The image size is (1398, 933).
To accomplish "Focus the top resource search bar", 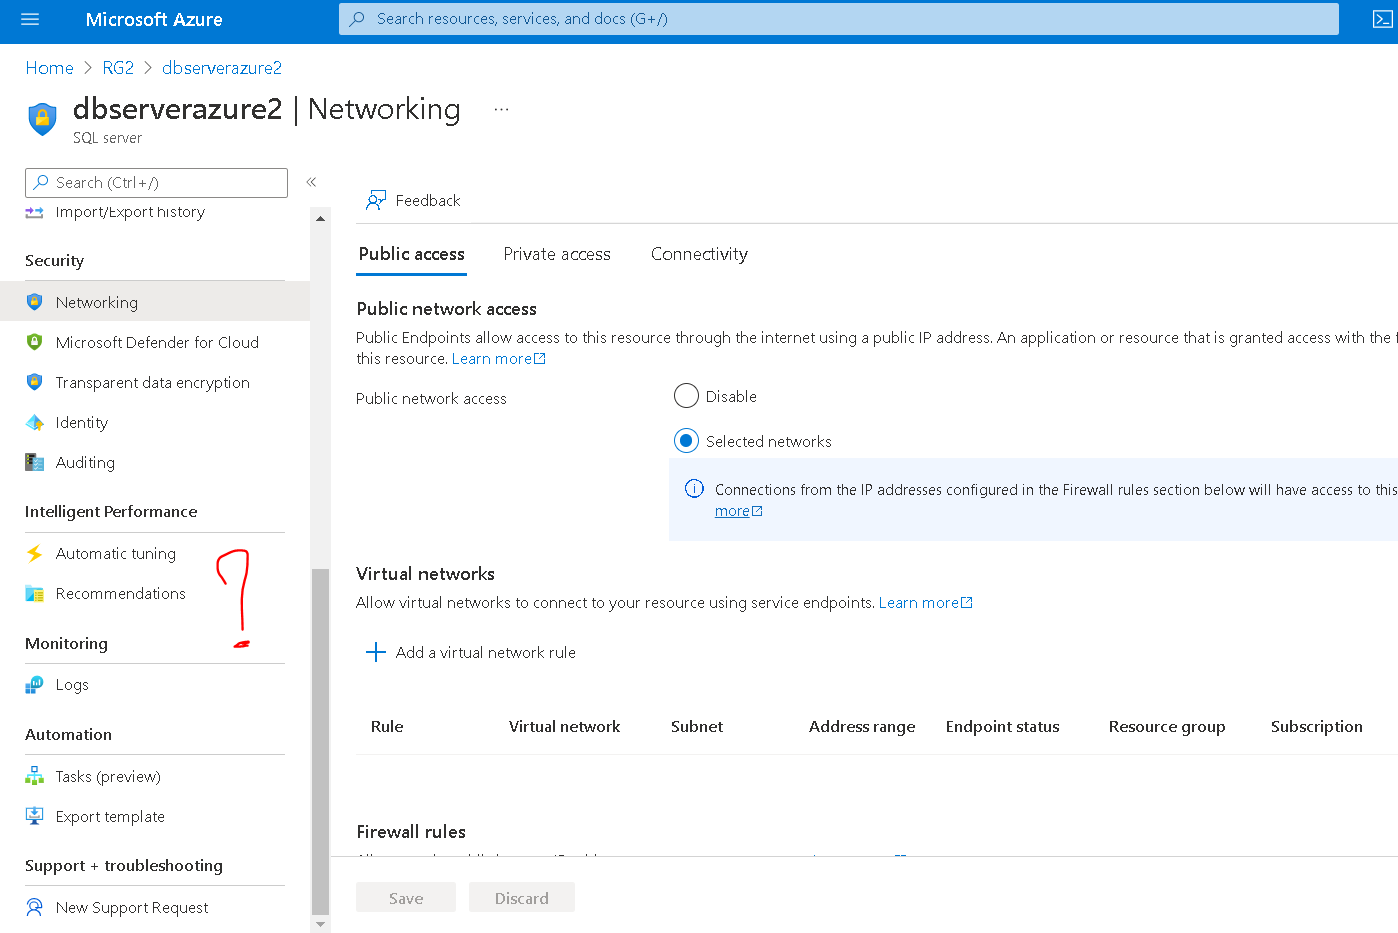I will [x=838, y=19].
